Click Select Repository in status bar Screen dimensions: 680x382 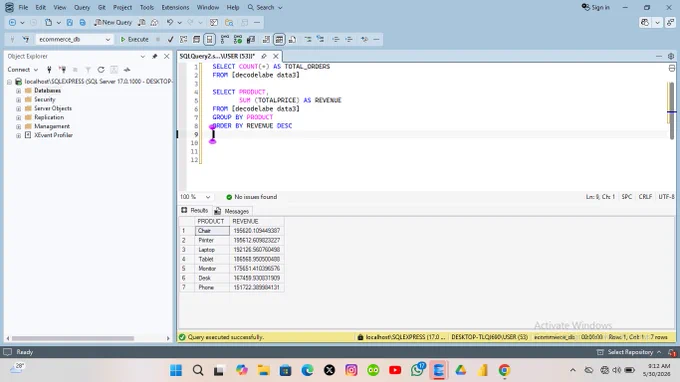(x=630, y=352)
